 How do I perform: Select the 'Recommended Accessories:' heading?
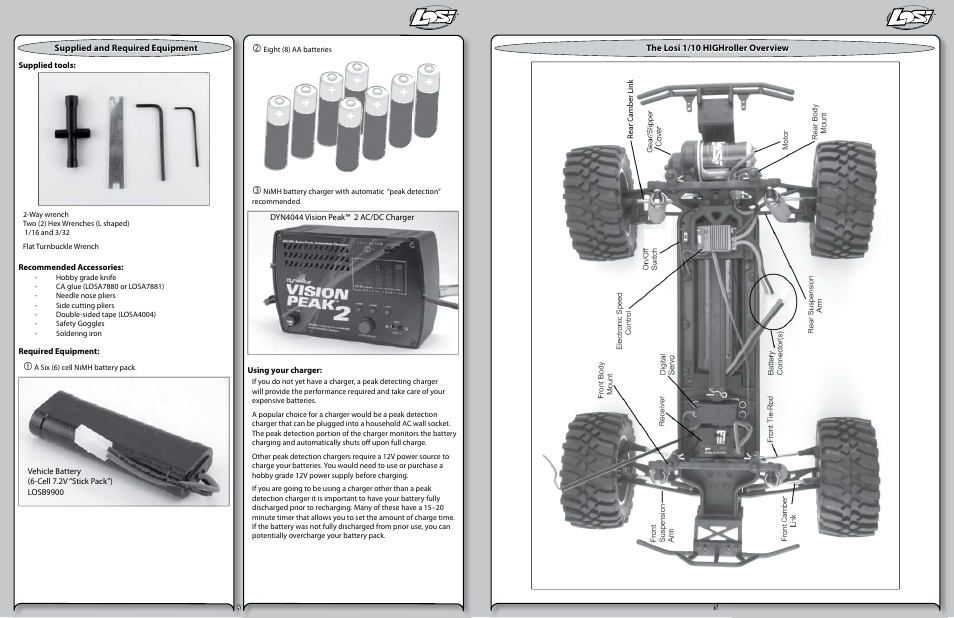coord(71,267)
